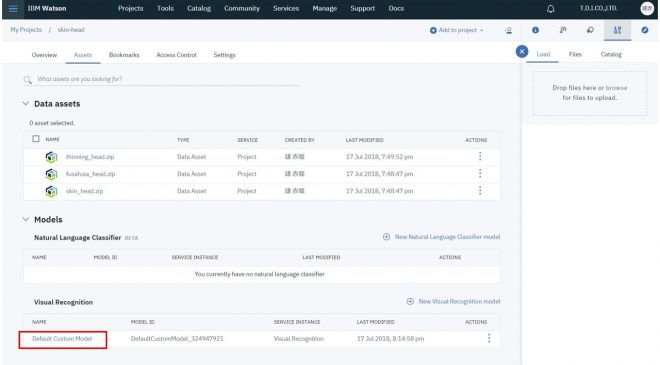
Task: Open the Default Custom Model link
Action: 62,338
